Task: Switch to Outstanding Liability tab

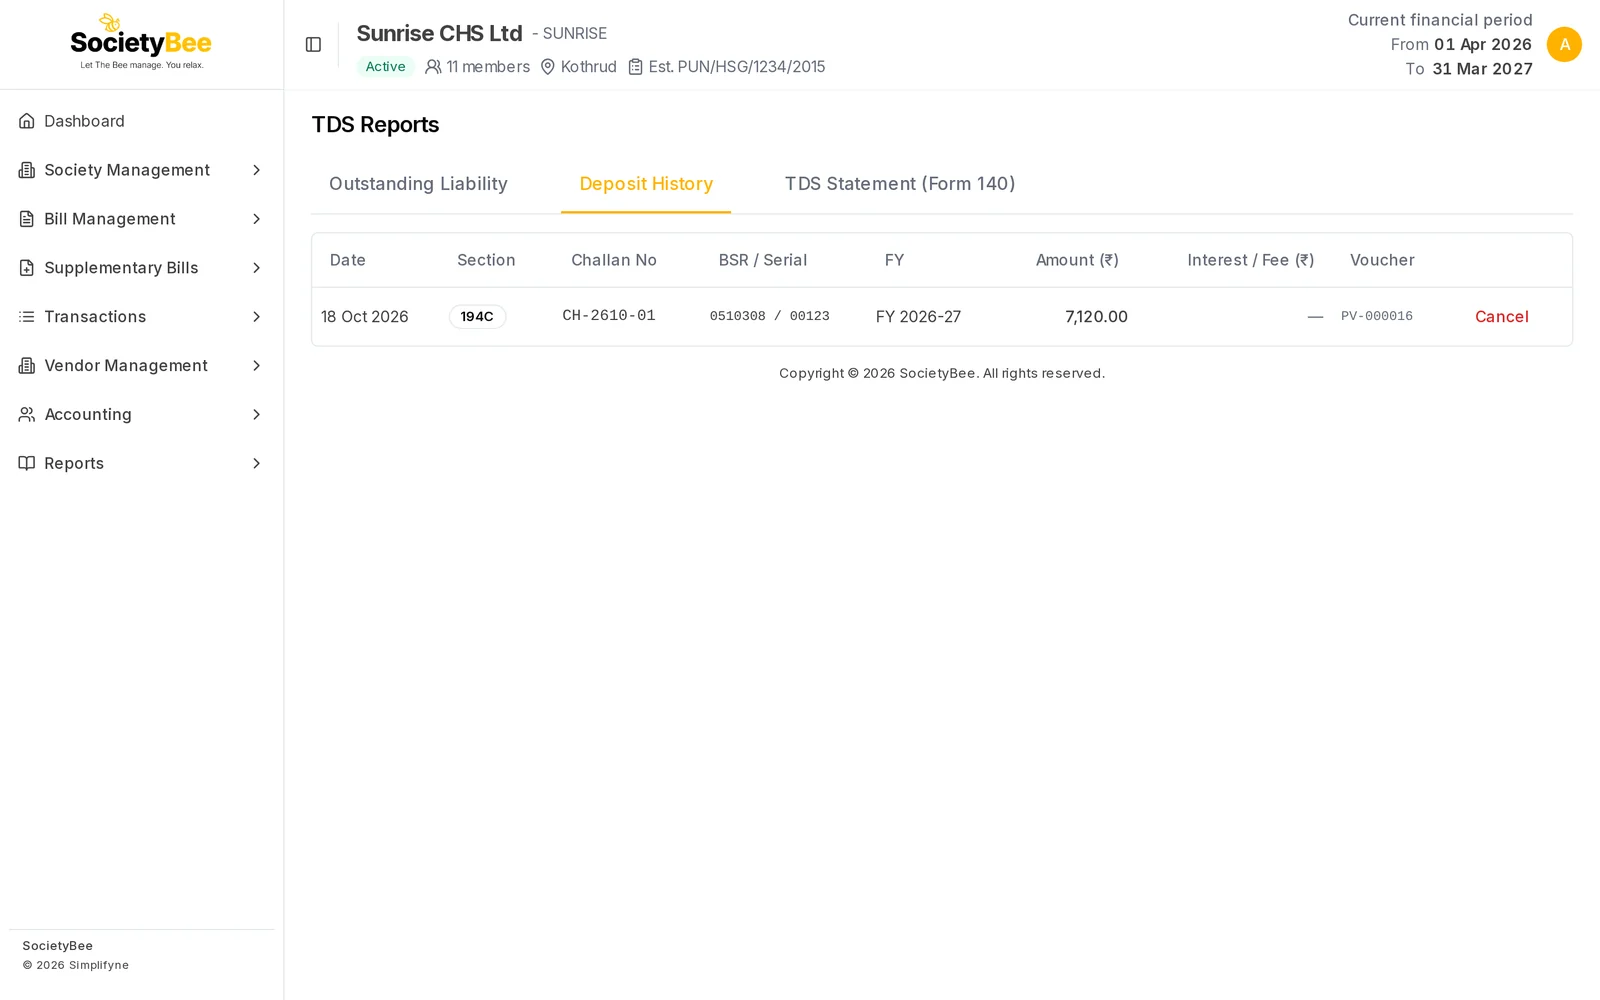Action: (x=418, y=184)
